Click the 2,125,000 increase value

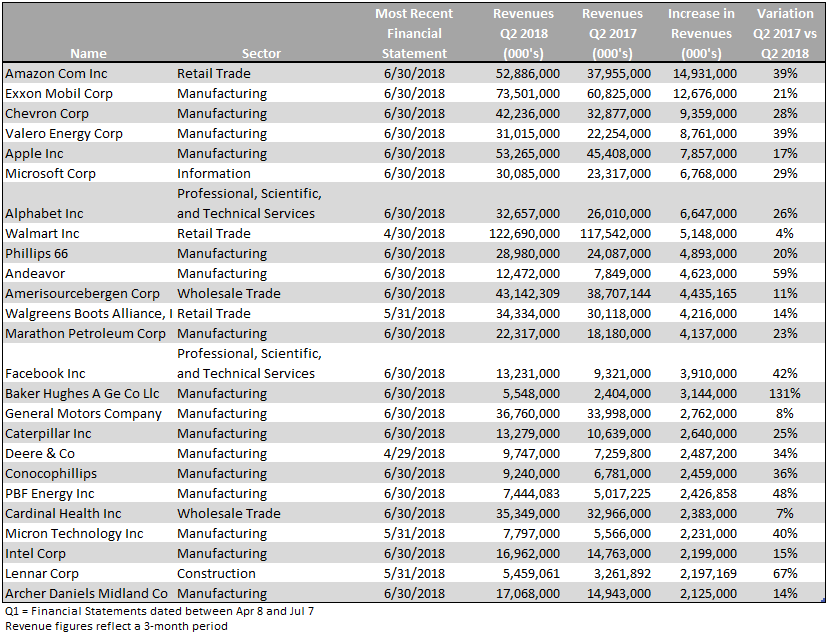point(708,594)
